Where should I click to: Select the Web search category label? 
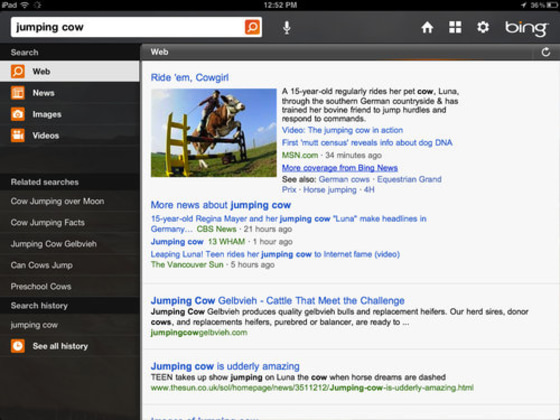point(41,71)
